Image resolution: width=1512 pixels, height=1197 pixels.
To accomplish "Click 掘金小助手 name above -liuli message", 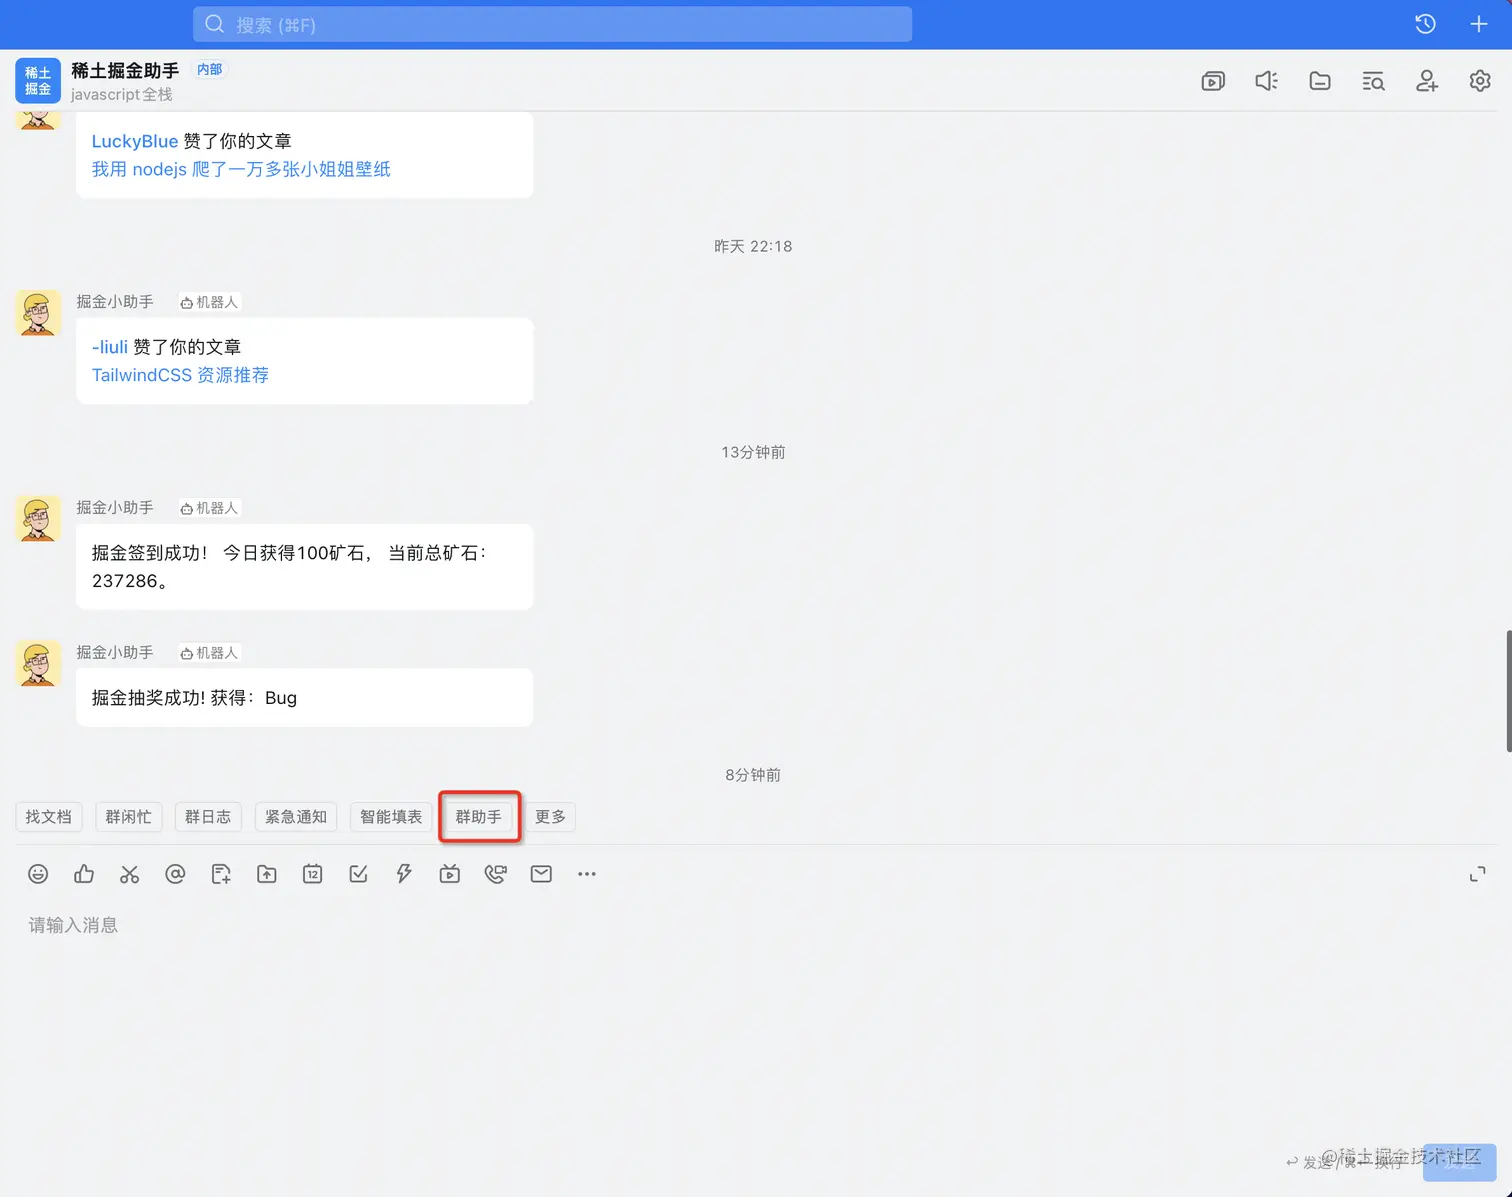I will tap(115, 301).
